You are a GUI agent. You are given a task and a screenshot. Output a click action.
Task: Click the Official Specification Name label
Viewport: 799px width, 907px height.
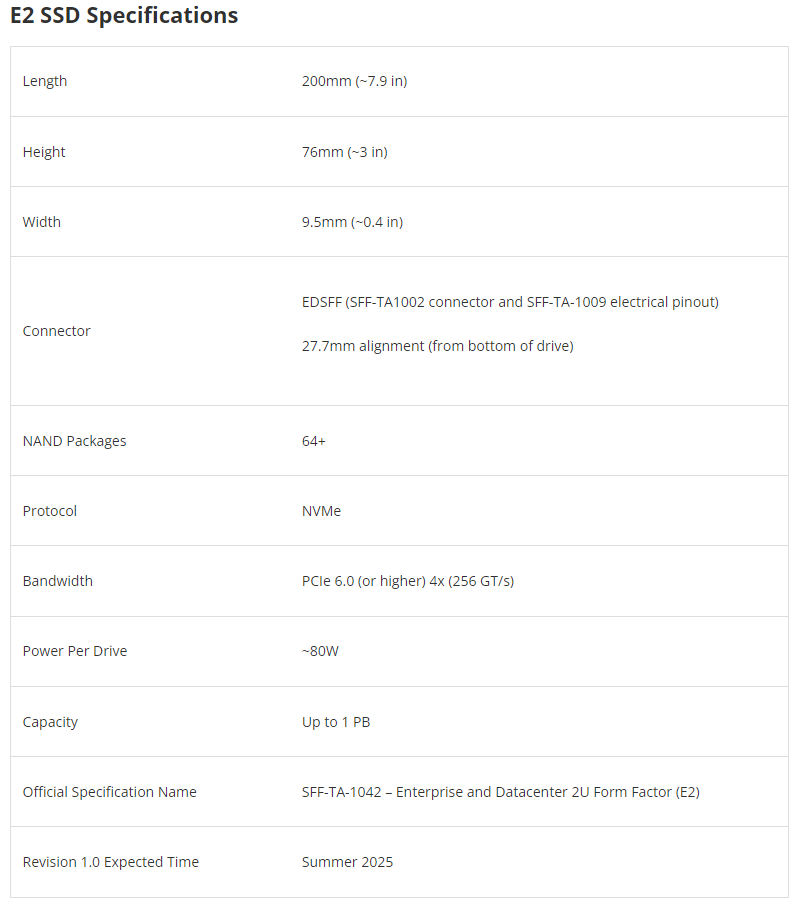[x=109, y=792]
